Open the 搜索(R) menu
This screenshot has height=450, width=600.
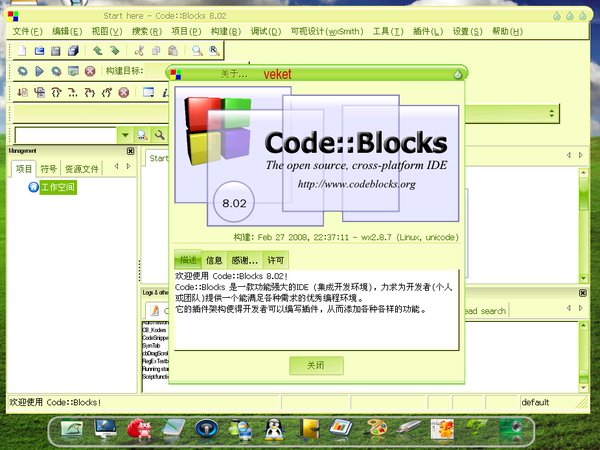(x=147, y=31)
